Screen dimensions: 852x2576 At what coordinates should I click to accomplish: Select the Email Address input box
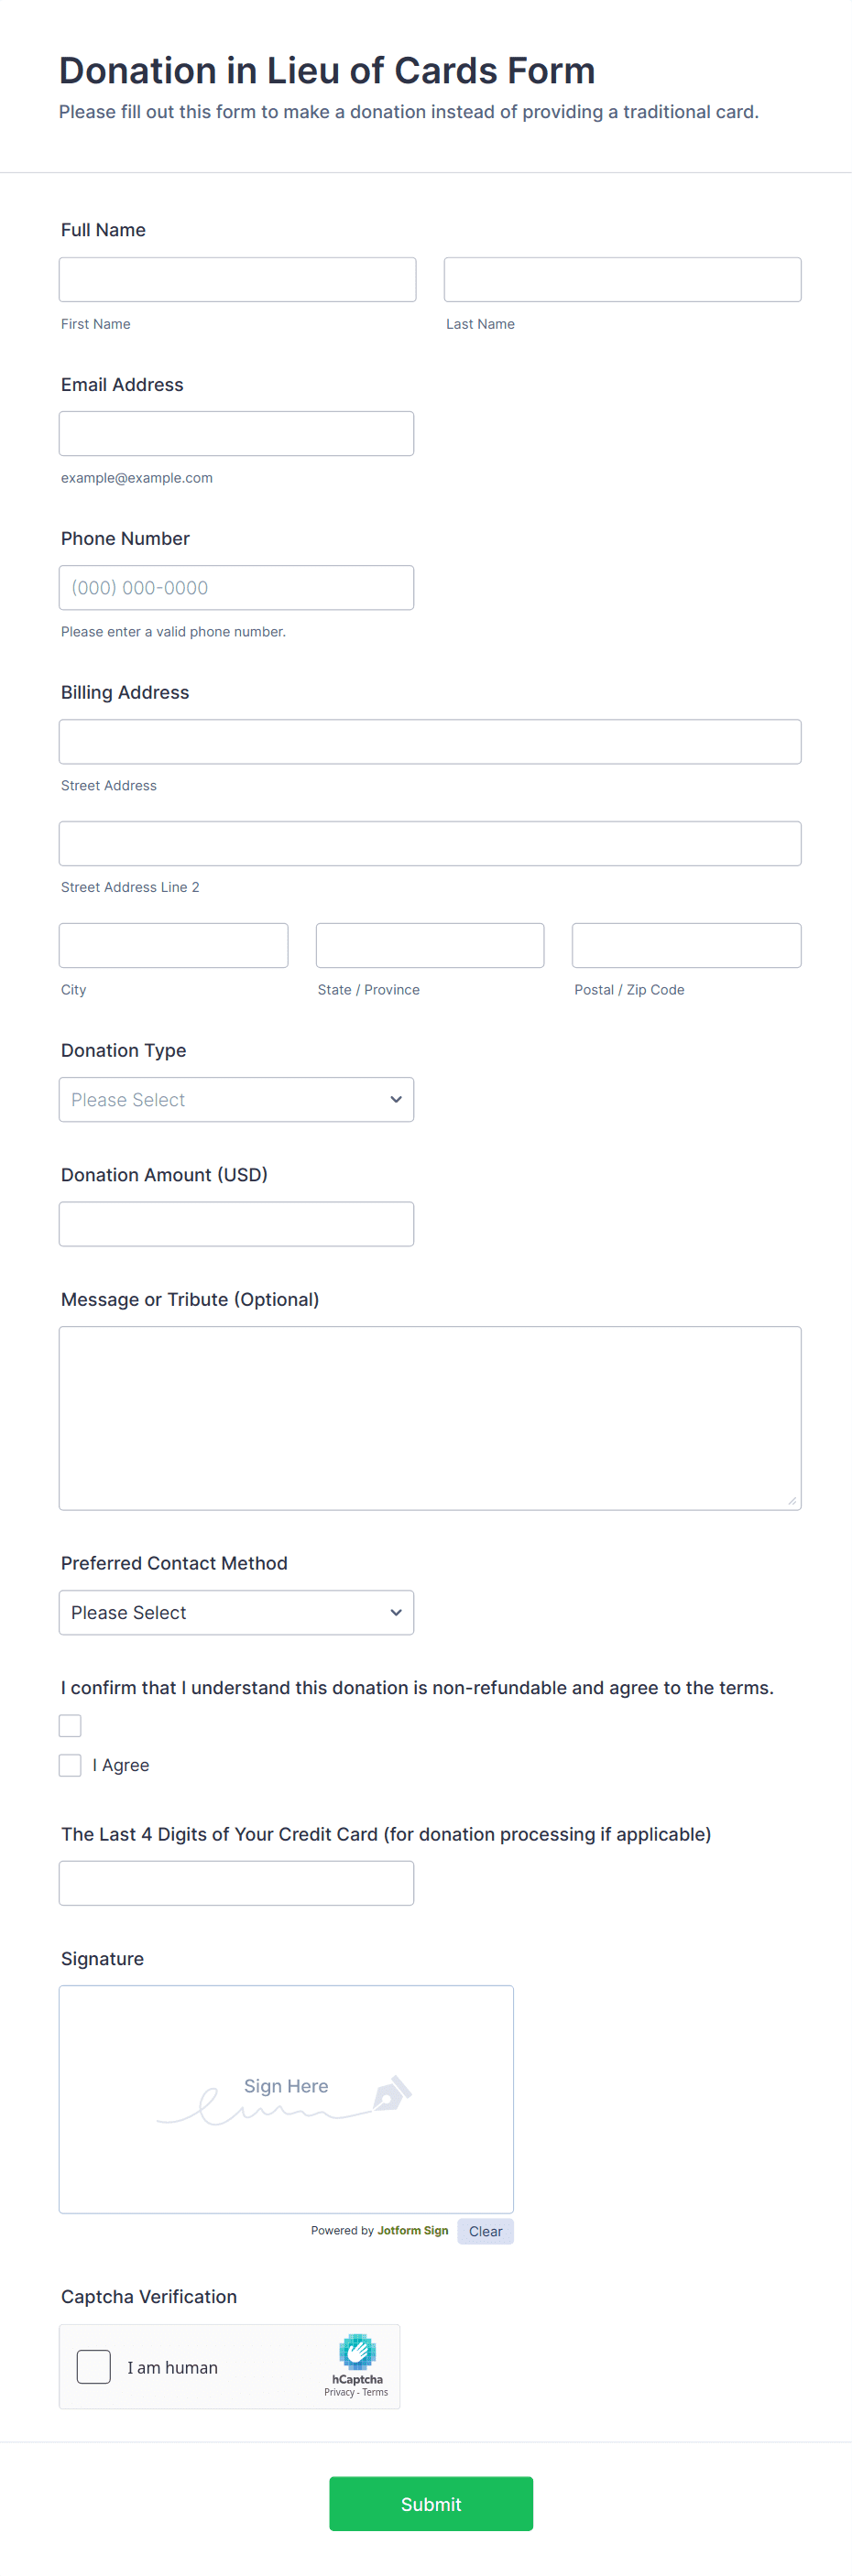(236, 434)
